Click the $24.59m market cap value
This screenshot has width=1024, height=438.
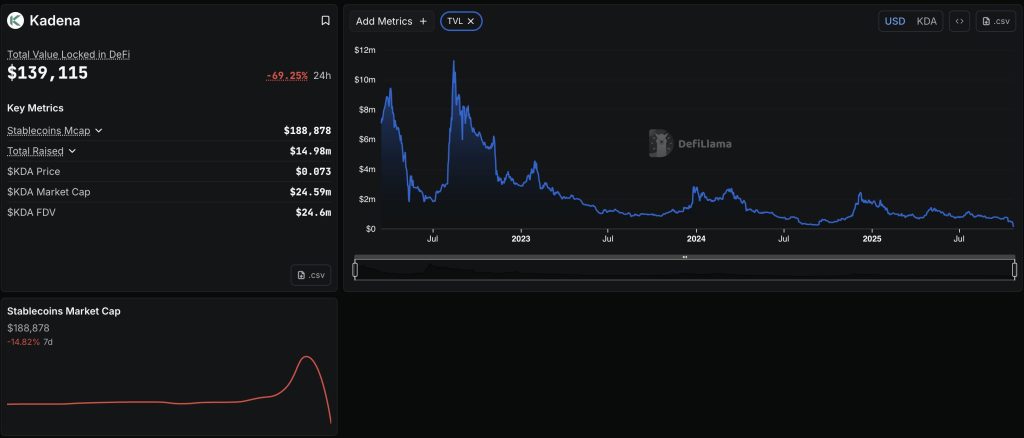pyautogui.click(x=310, y=192)
